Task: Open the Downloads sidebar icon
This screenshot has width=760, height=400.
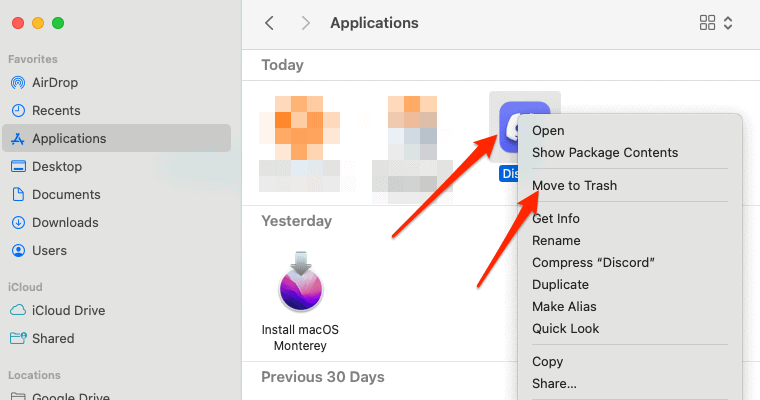Action: (x=18, y=223)
